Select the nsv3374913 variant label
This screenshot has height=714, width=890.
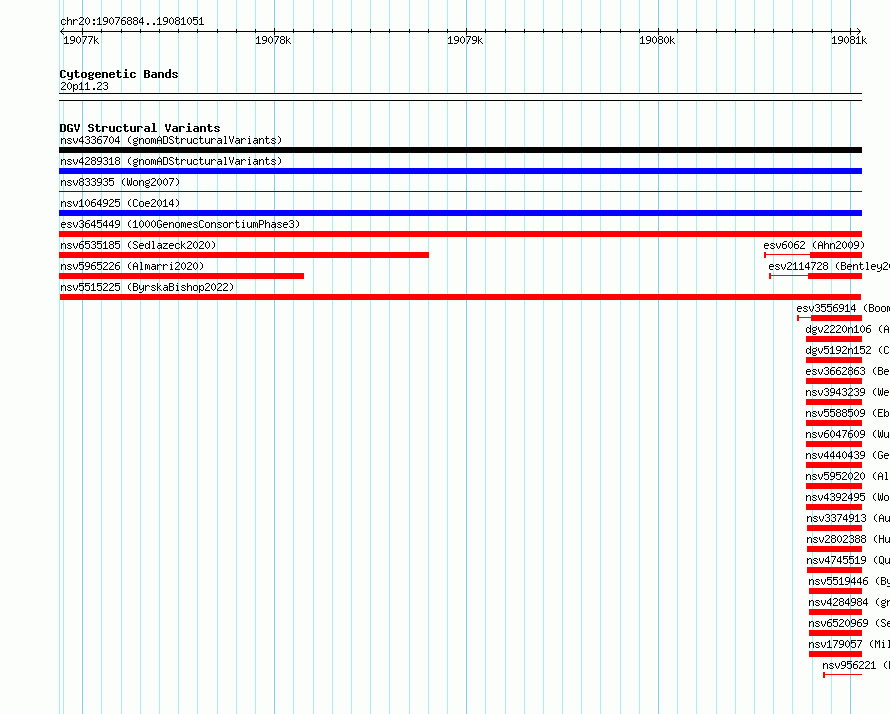[x=848, y=518]
